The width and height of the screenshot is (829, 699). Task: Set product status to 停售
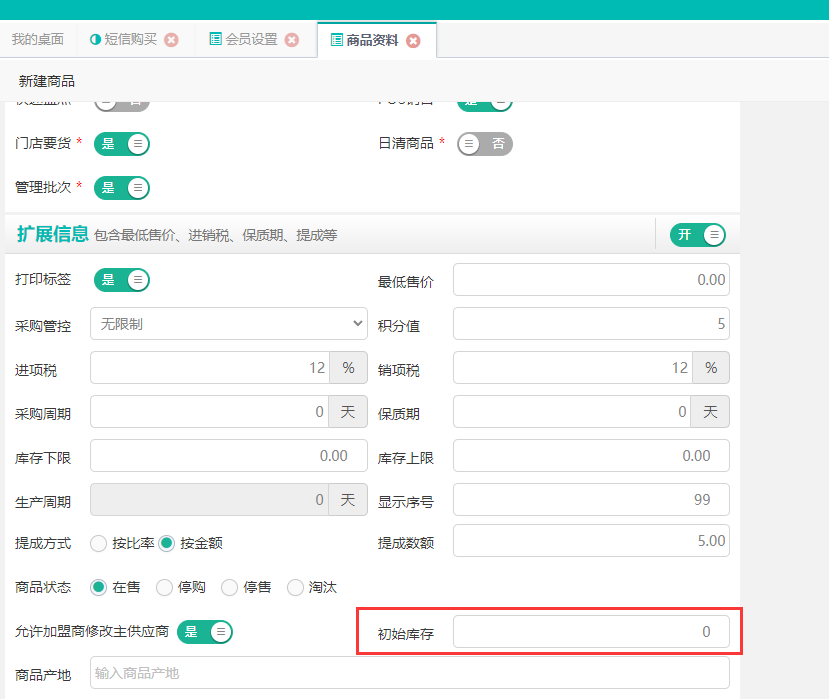point(230,588)
